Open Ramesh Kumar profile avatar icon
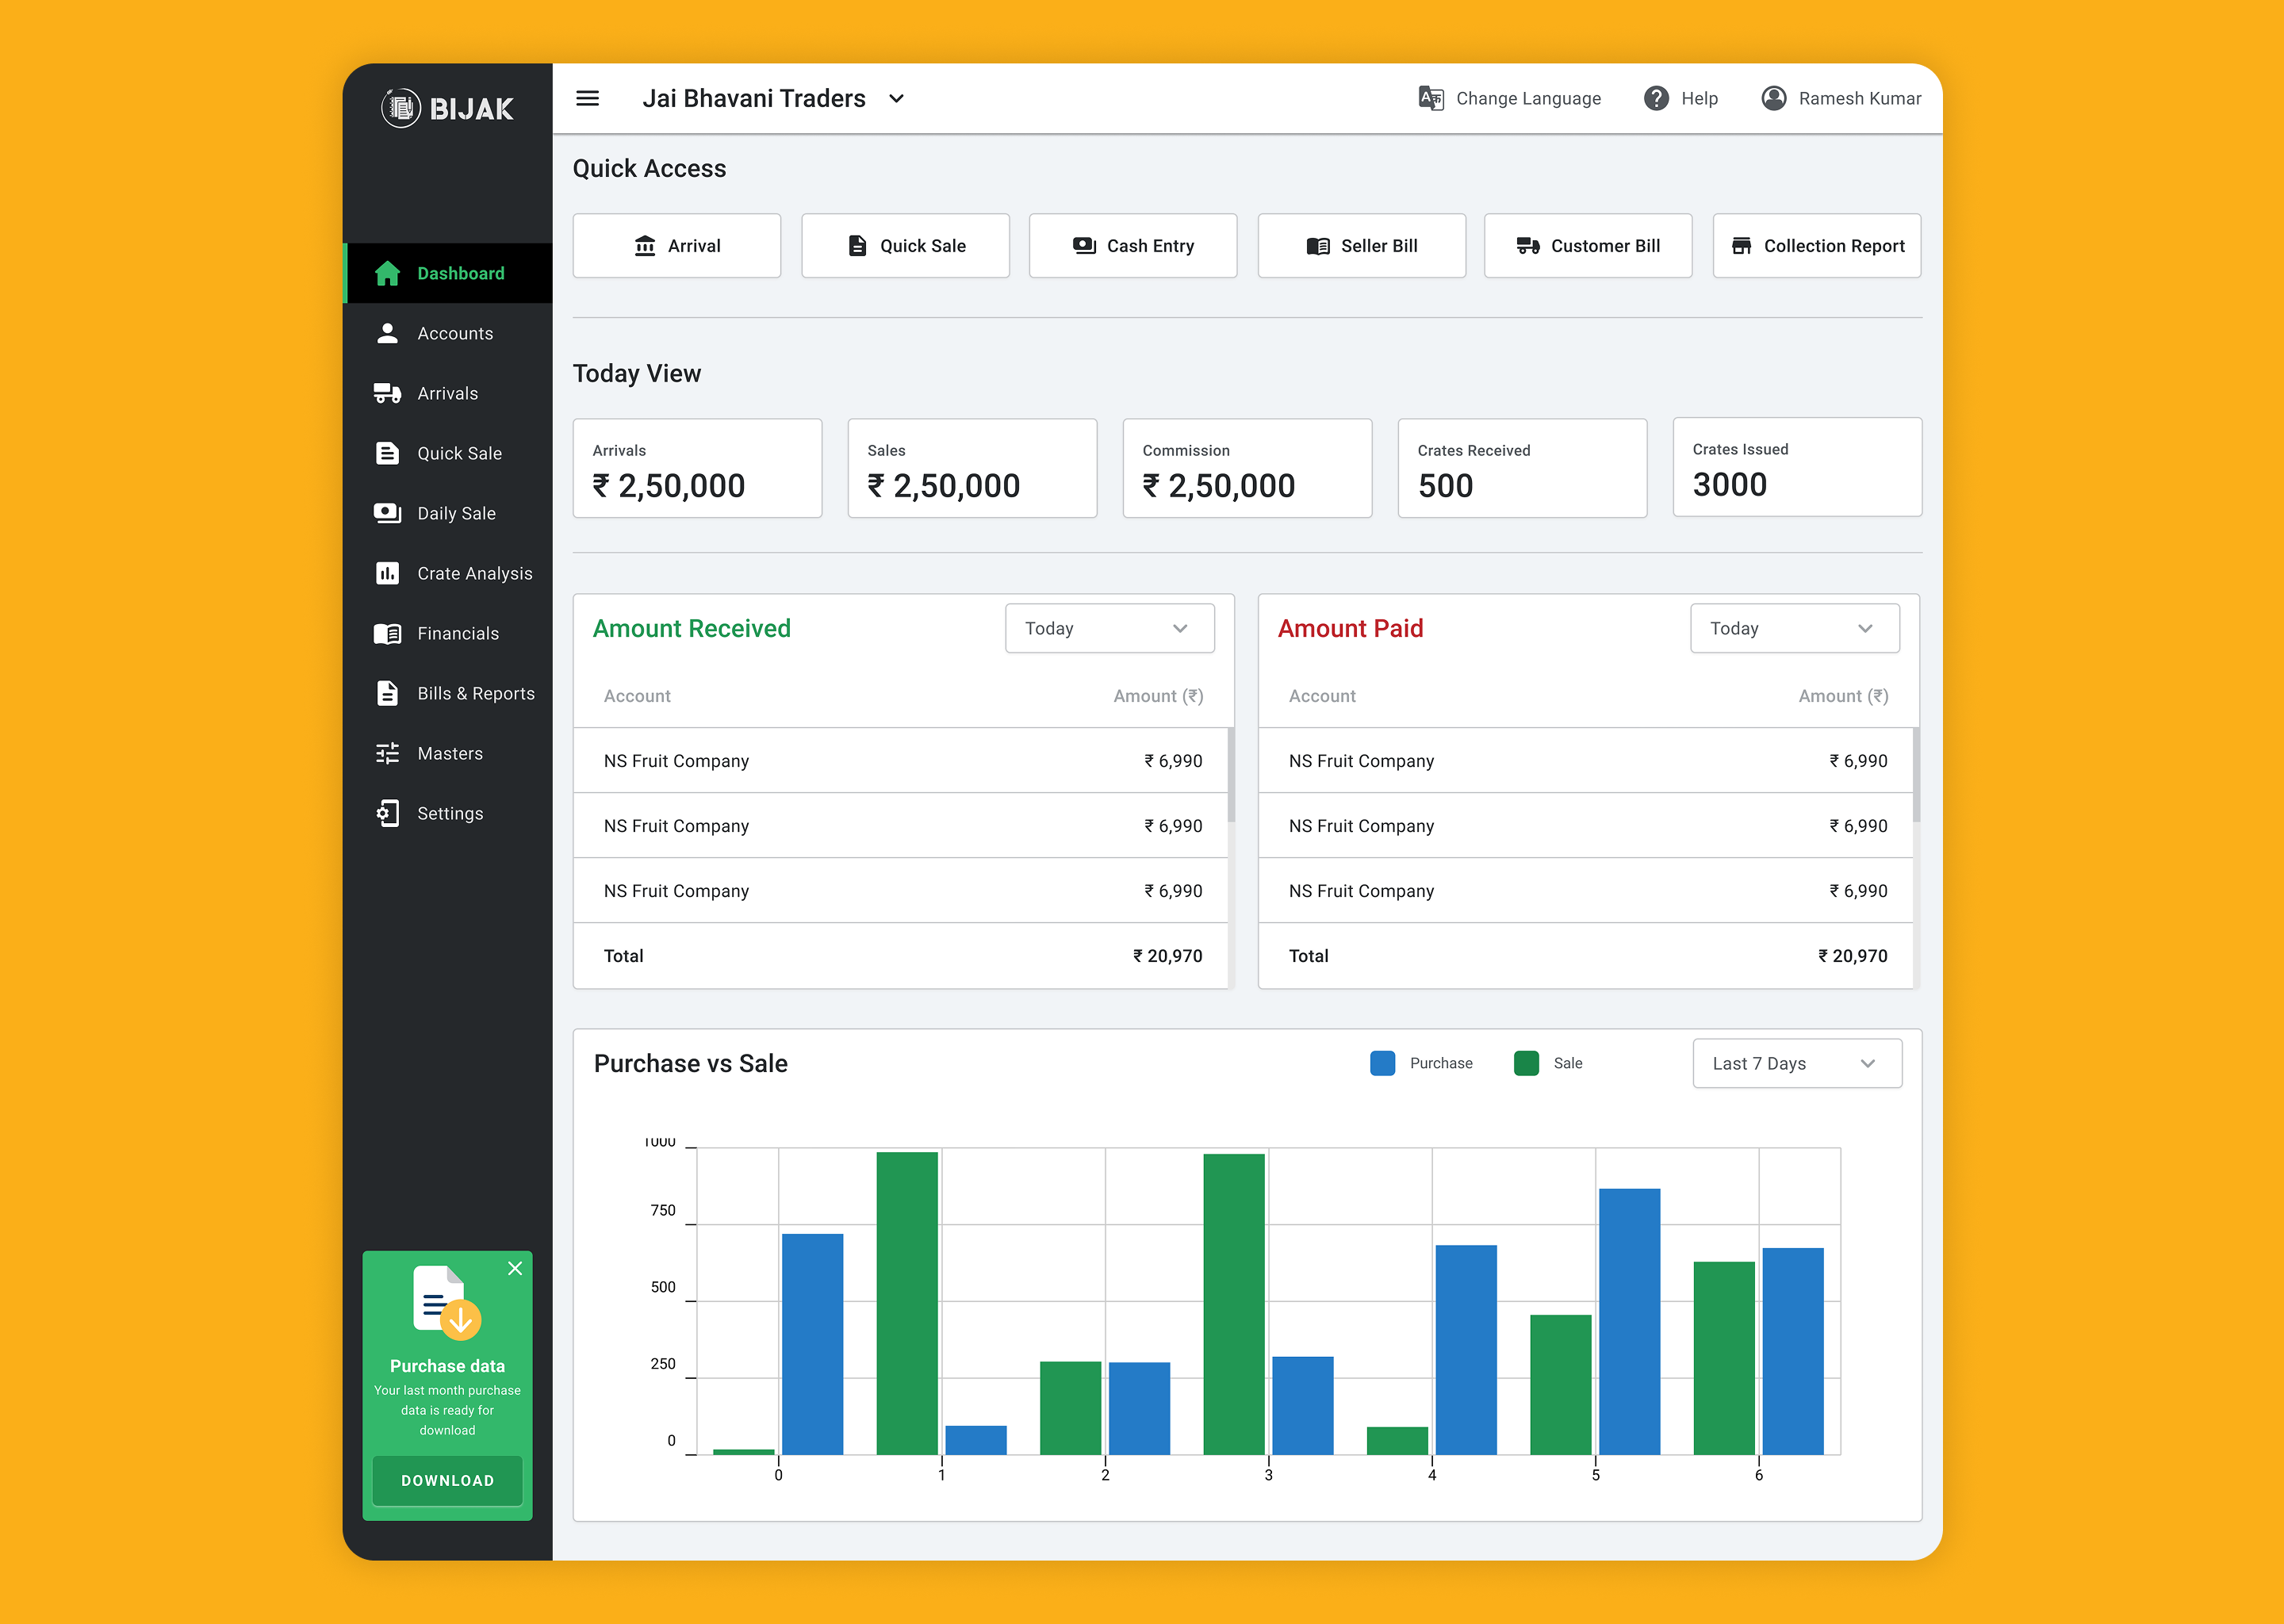 point(1773,98)
